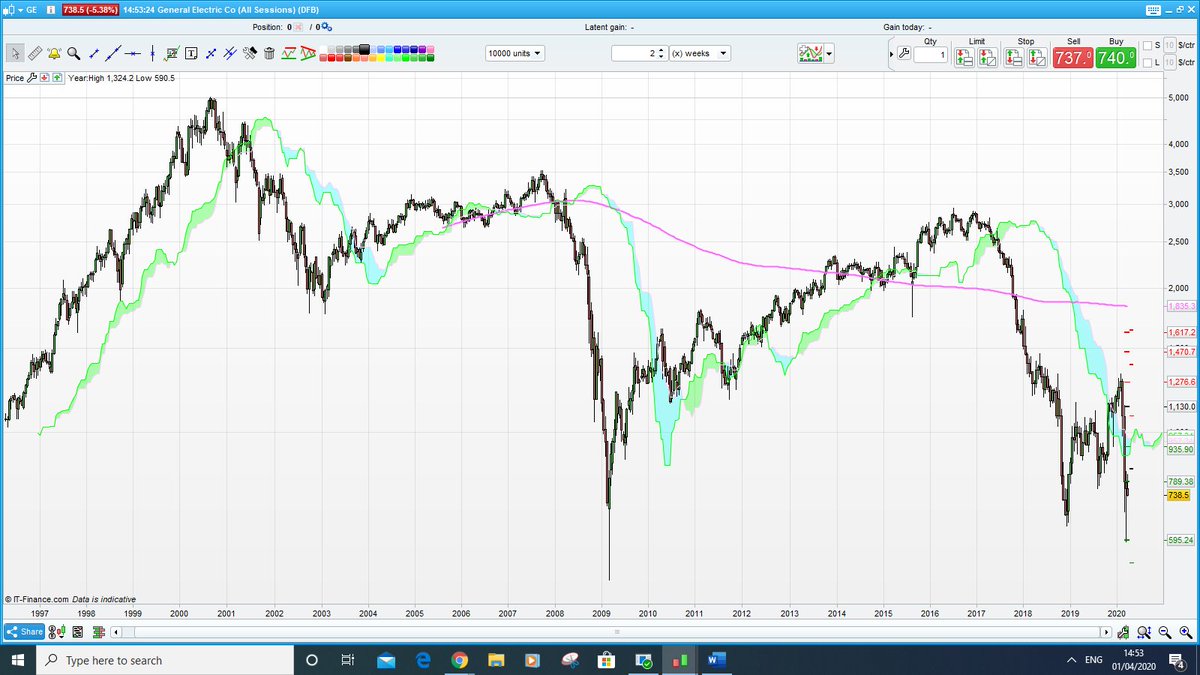Select the text annotation tool
The image size is (1200, 675).
pyautogui.click(x=191, y=53)
